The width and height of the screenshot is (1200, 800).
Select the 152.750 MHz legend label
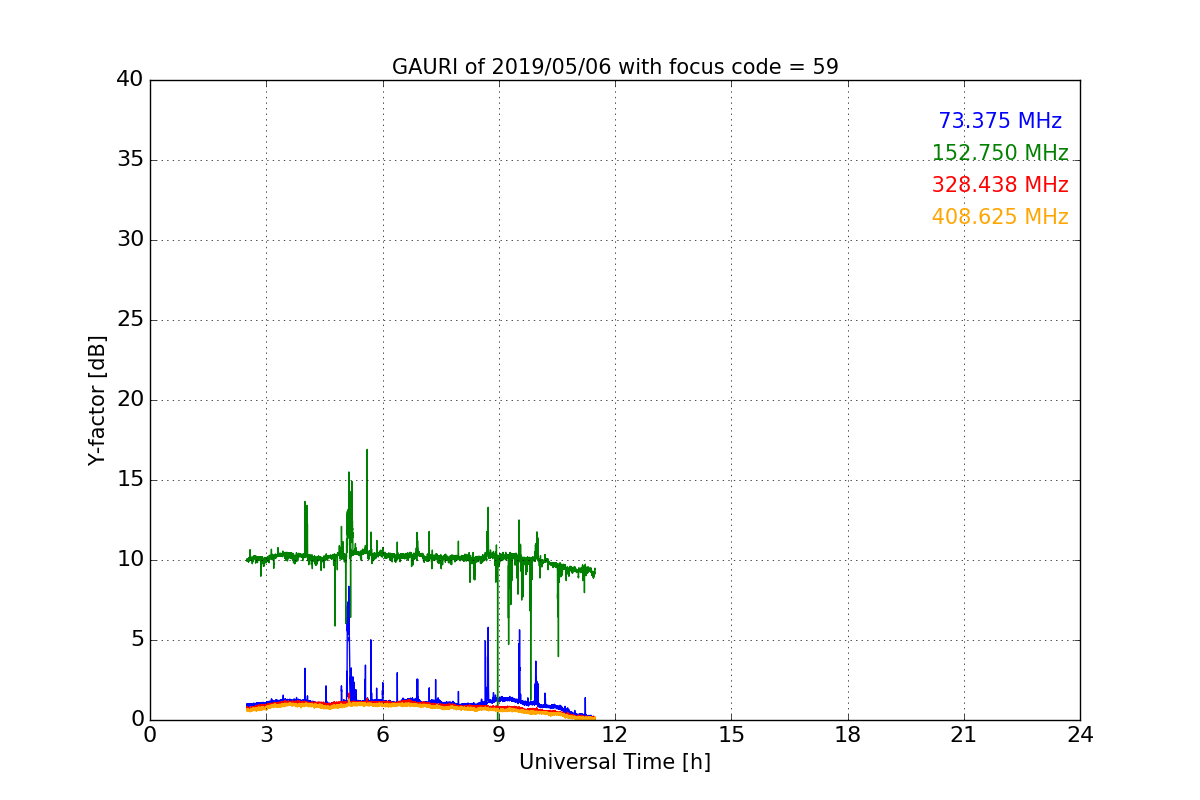point(1000,153)
